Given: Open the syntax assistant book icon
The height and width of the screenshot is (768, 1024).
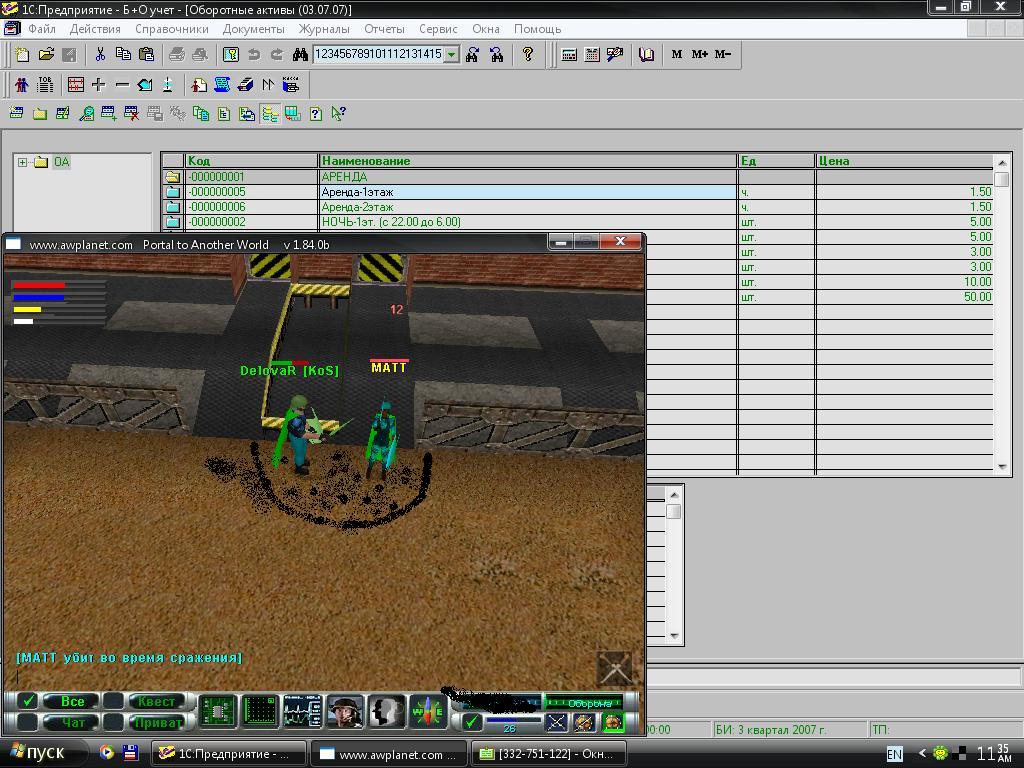Looking at the screenshot, I should coord(646,55).
